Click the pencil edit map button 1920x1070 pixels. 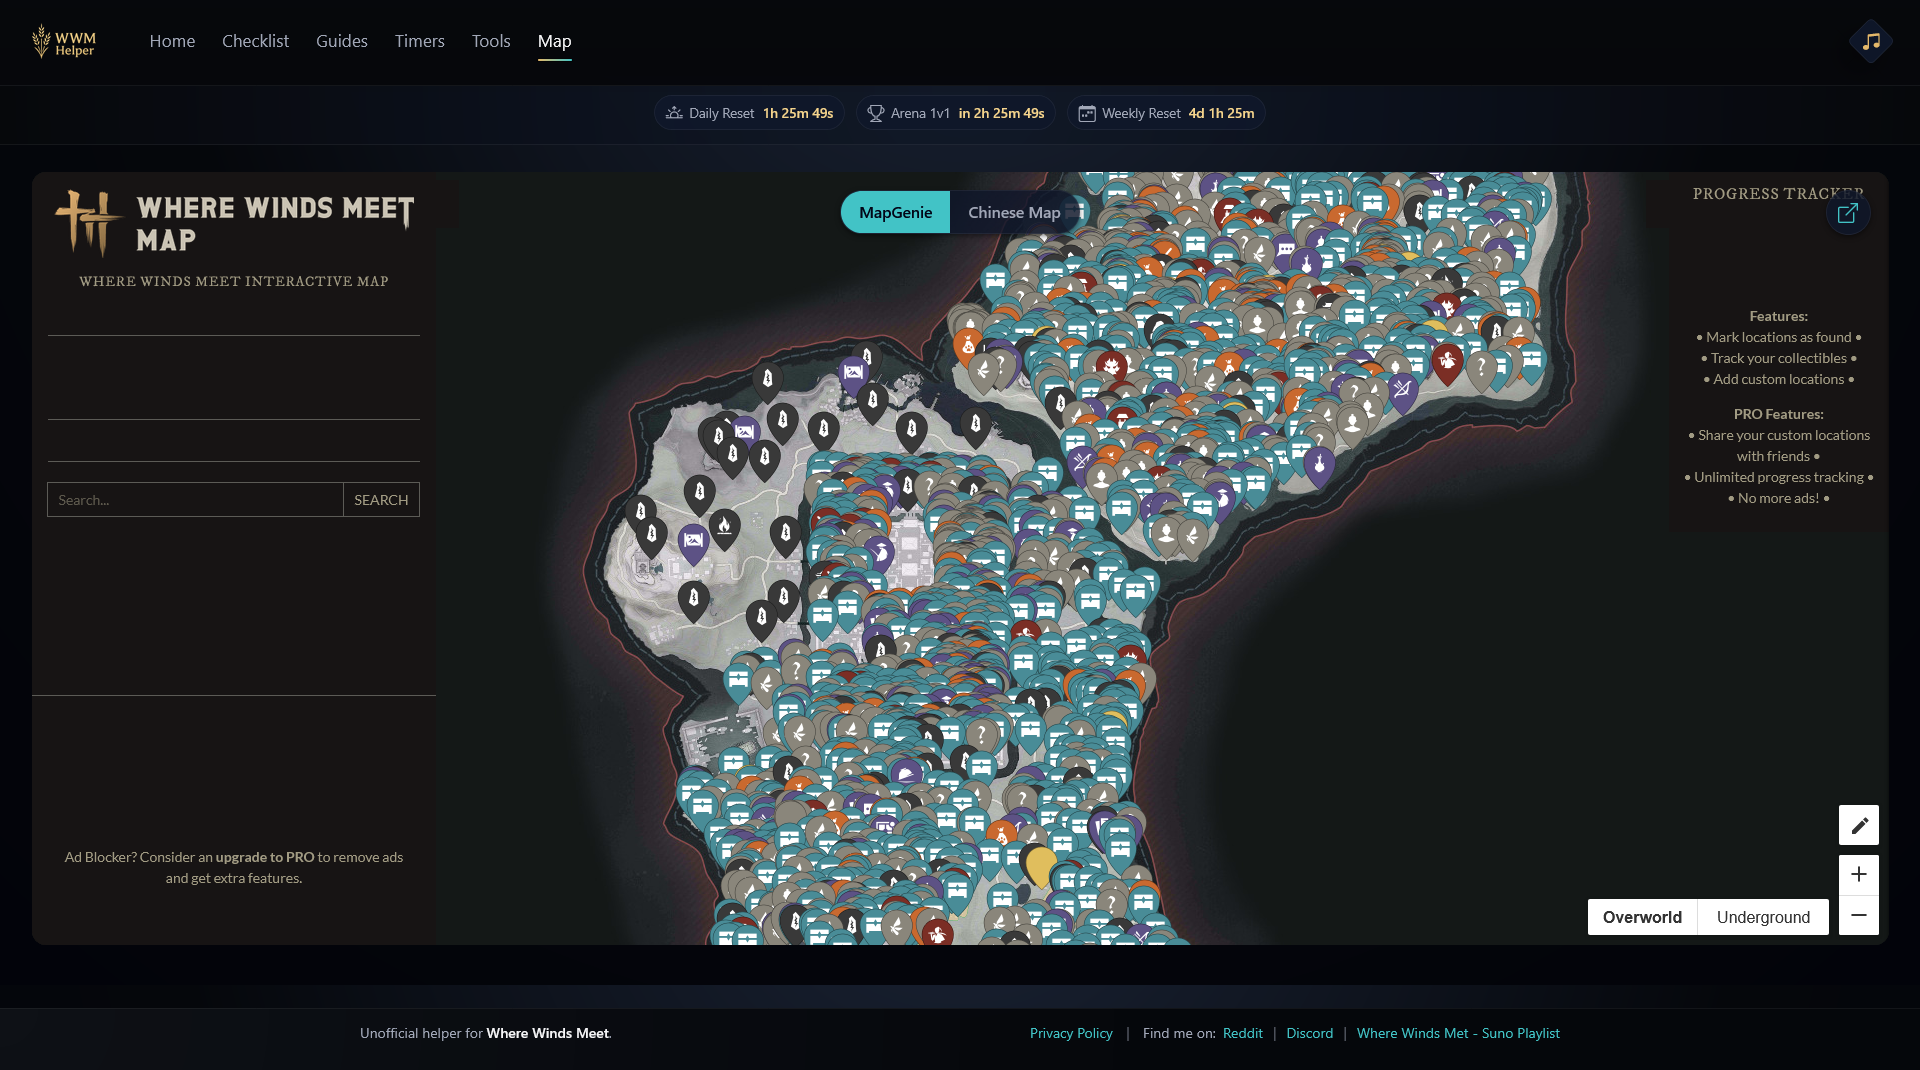tap(1859, 825)
